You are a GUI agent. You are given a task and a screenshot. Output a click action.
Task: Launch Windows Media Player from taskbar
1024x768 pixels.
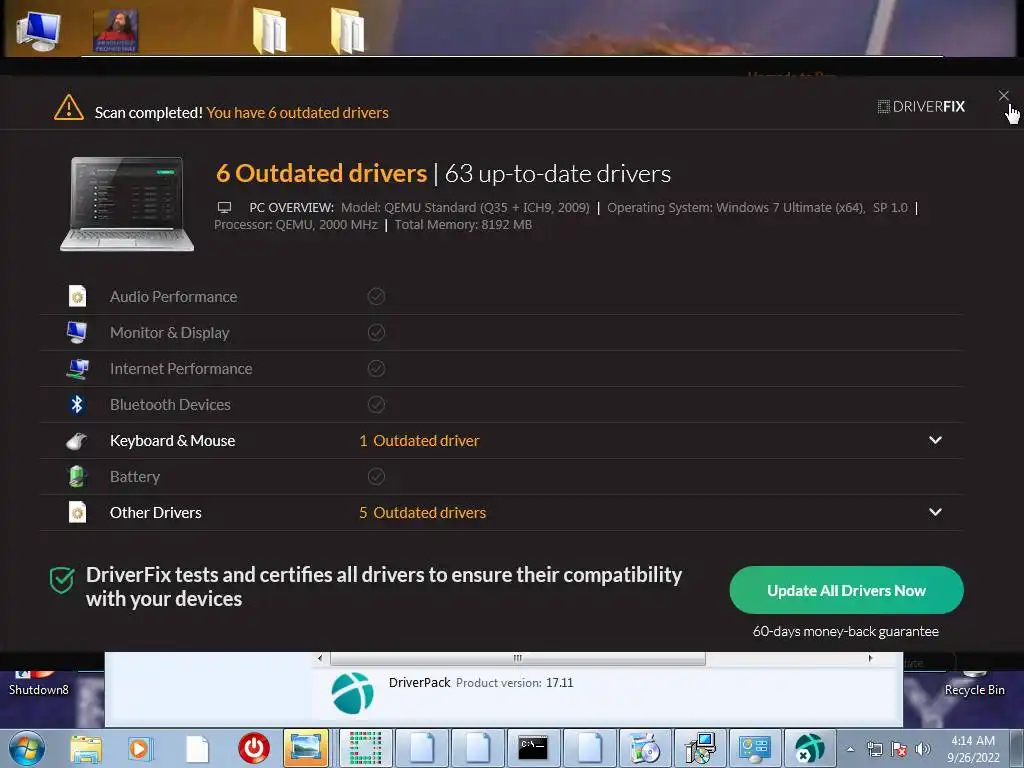tap(139, 748)
